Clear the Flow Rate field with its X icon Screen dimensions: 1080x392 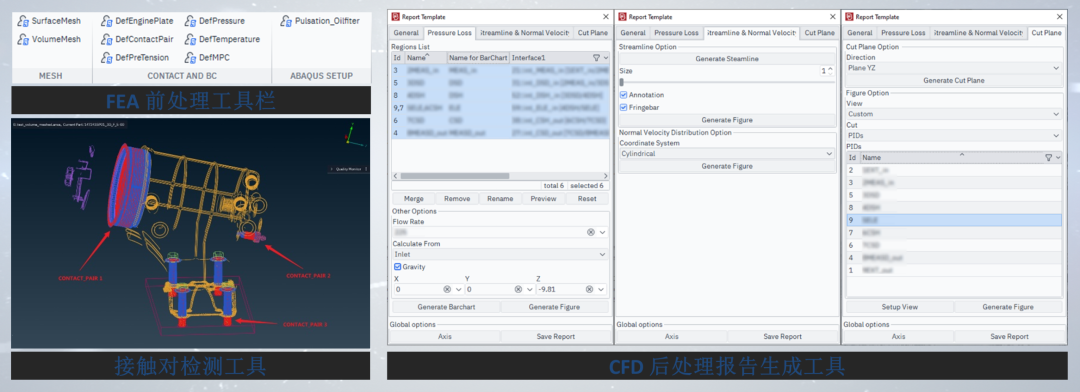point(590,233)
